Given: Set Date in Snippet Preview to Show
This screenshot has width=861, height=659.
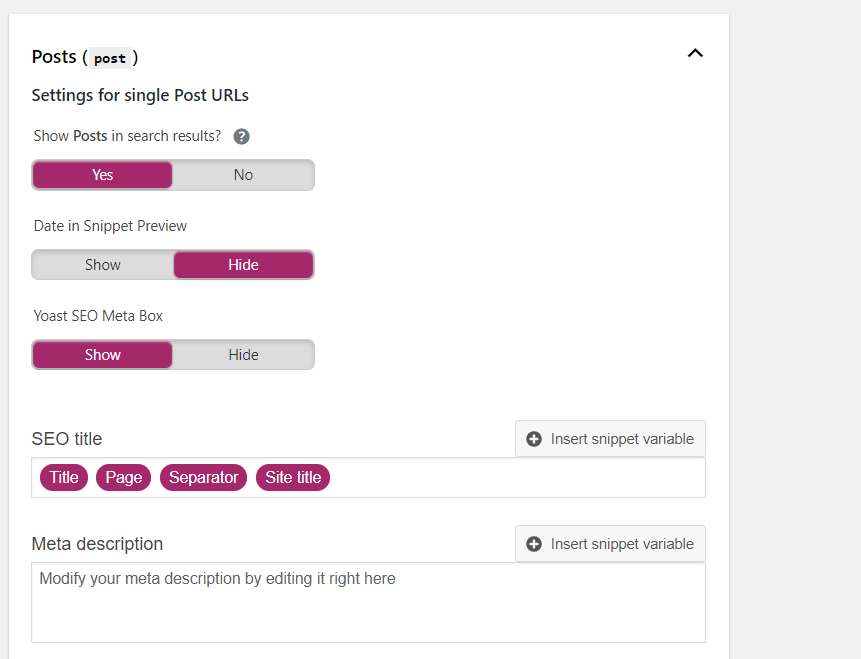Looking at the screenshot, I should [102, 265].
